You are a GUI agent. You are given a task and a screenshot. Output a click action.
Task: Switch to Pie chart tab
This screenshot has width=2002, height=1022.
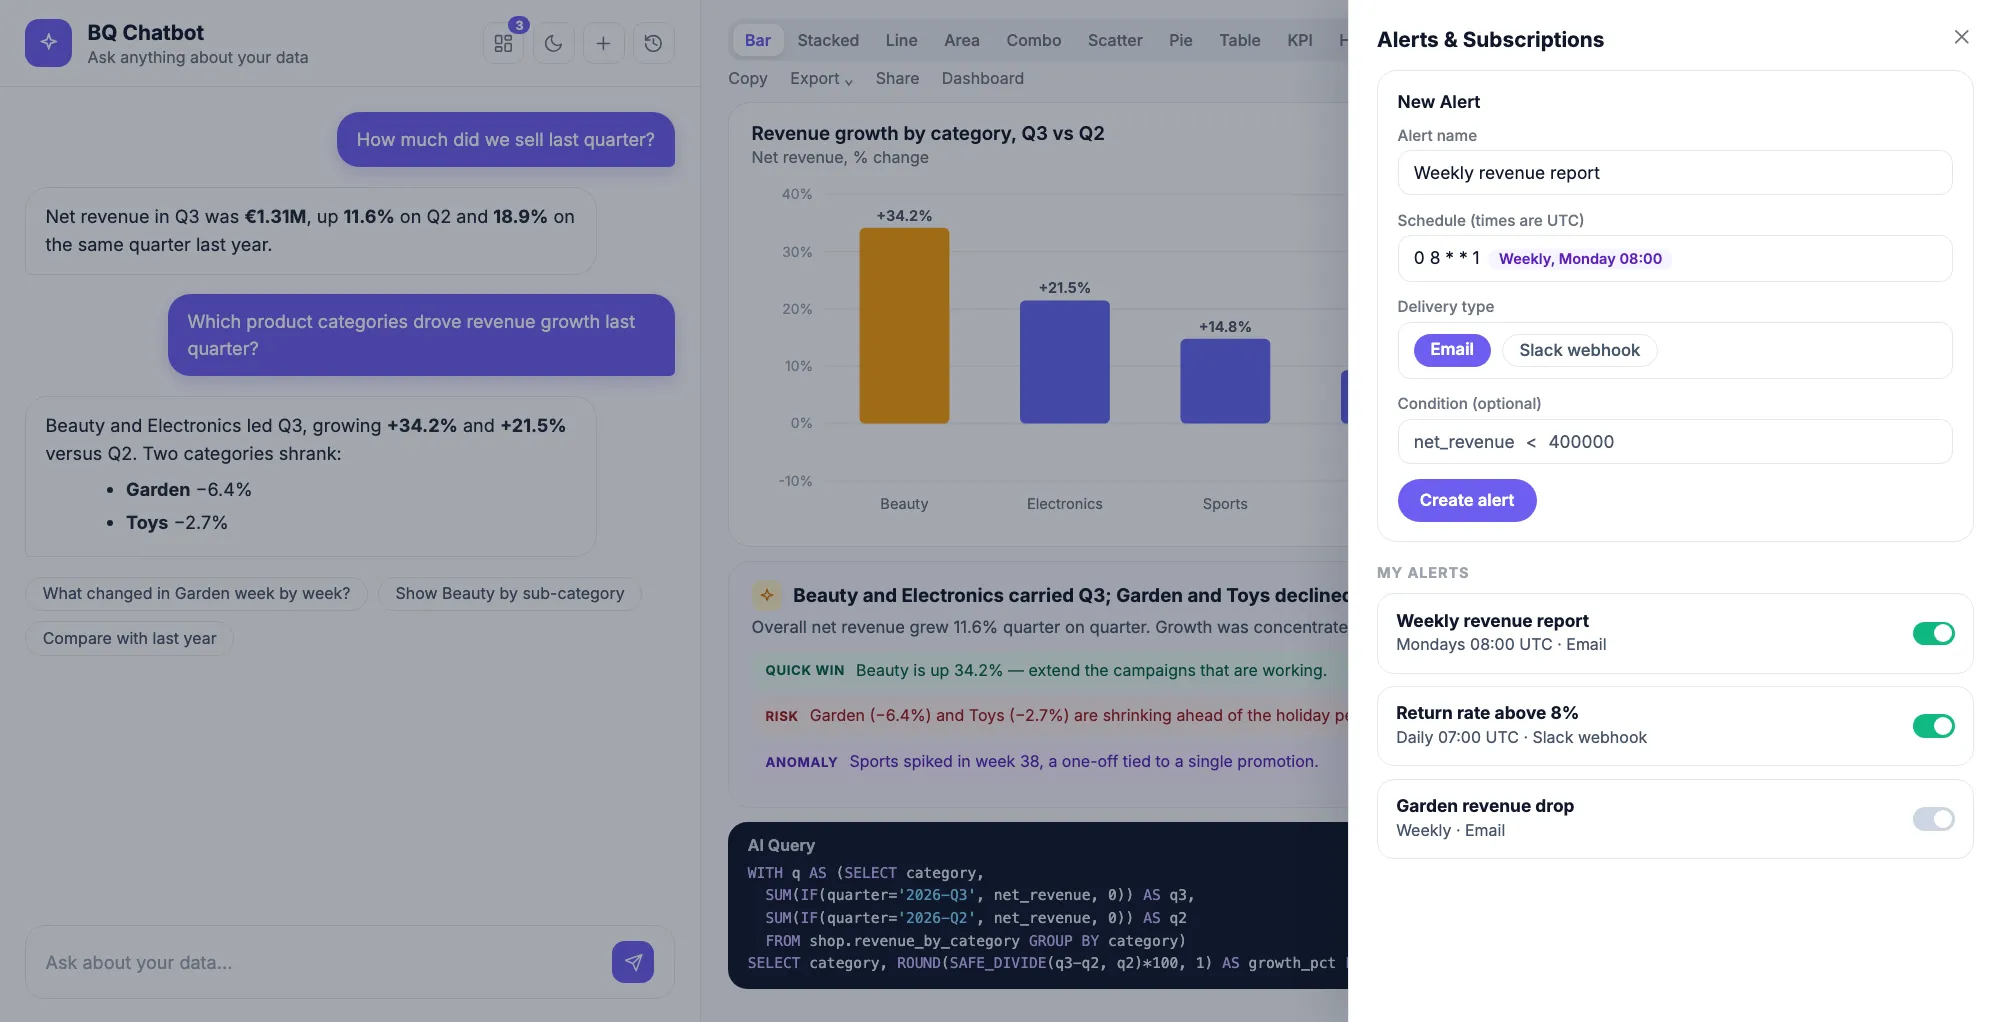click(1181, 40)
